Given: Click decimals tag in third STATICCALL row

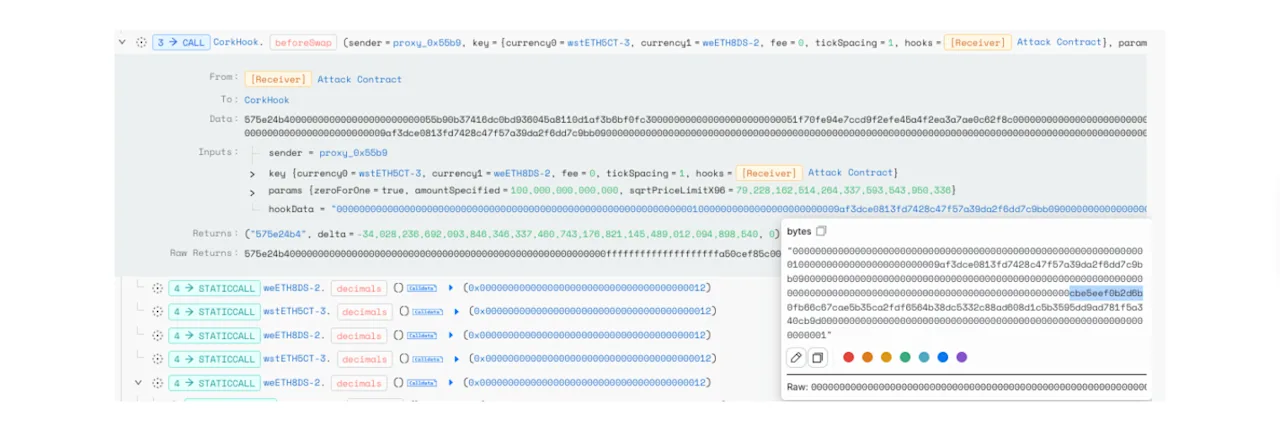Looking at the screenshot, I should tap(358, 335).
